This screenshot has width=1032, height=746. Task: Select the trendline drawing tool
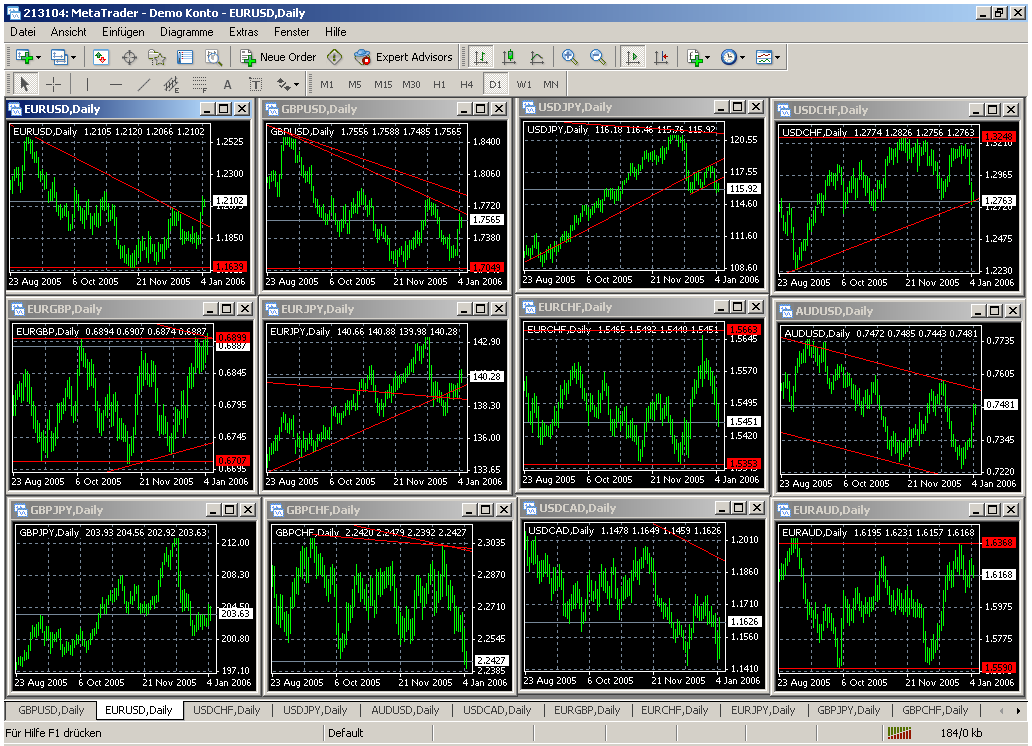pos(143,84)
